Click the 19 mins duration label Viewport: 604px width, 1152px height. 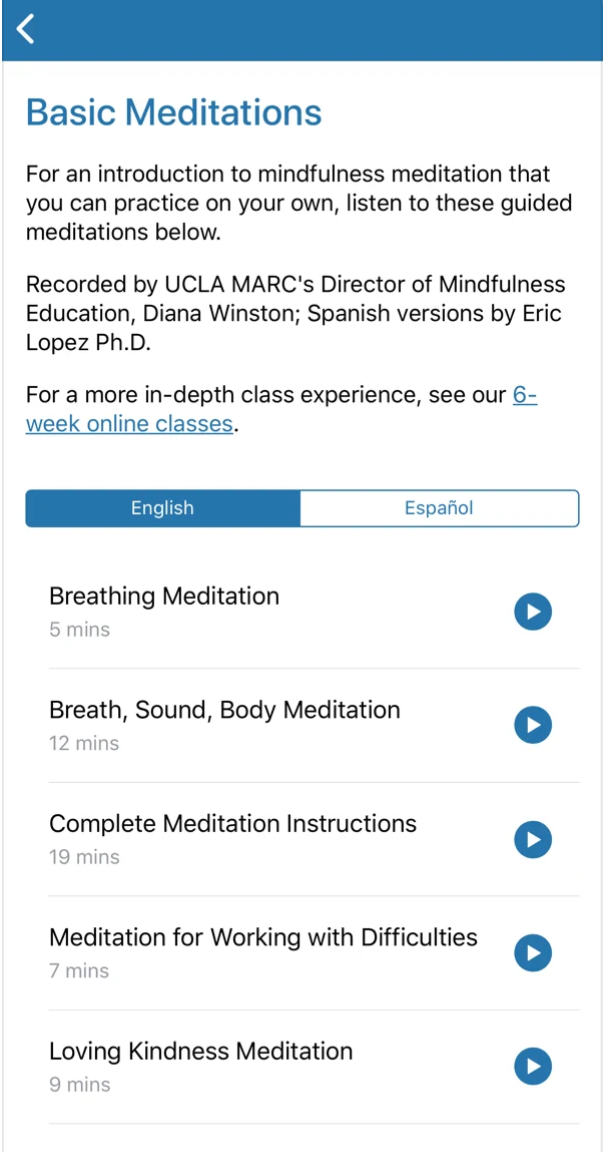84,858
